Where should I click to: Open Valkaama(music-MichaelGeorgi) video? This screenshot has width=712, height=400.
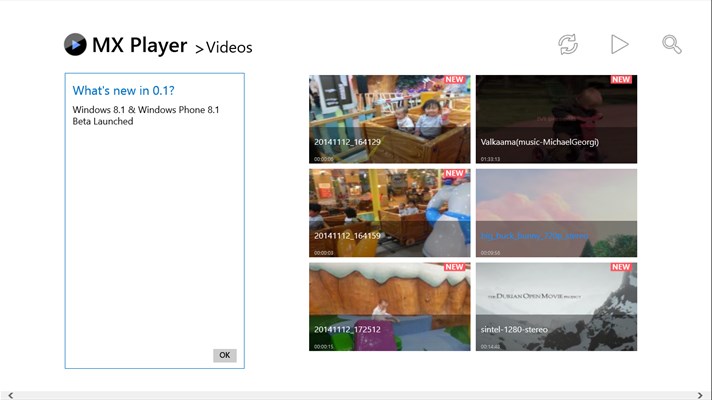556,119
